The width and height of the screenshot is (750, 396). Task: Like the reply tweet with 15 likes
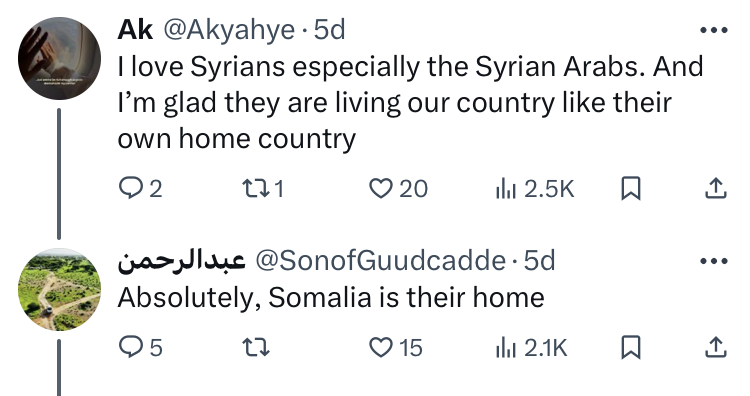tap(396, 347)
